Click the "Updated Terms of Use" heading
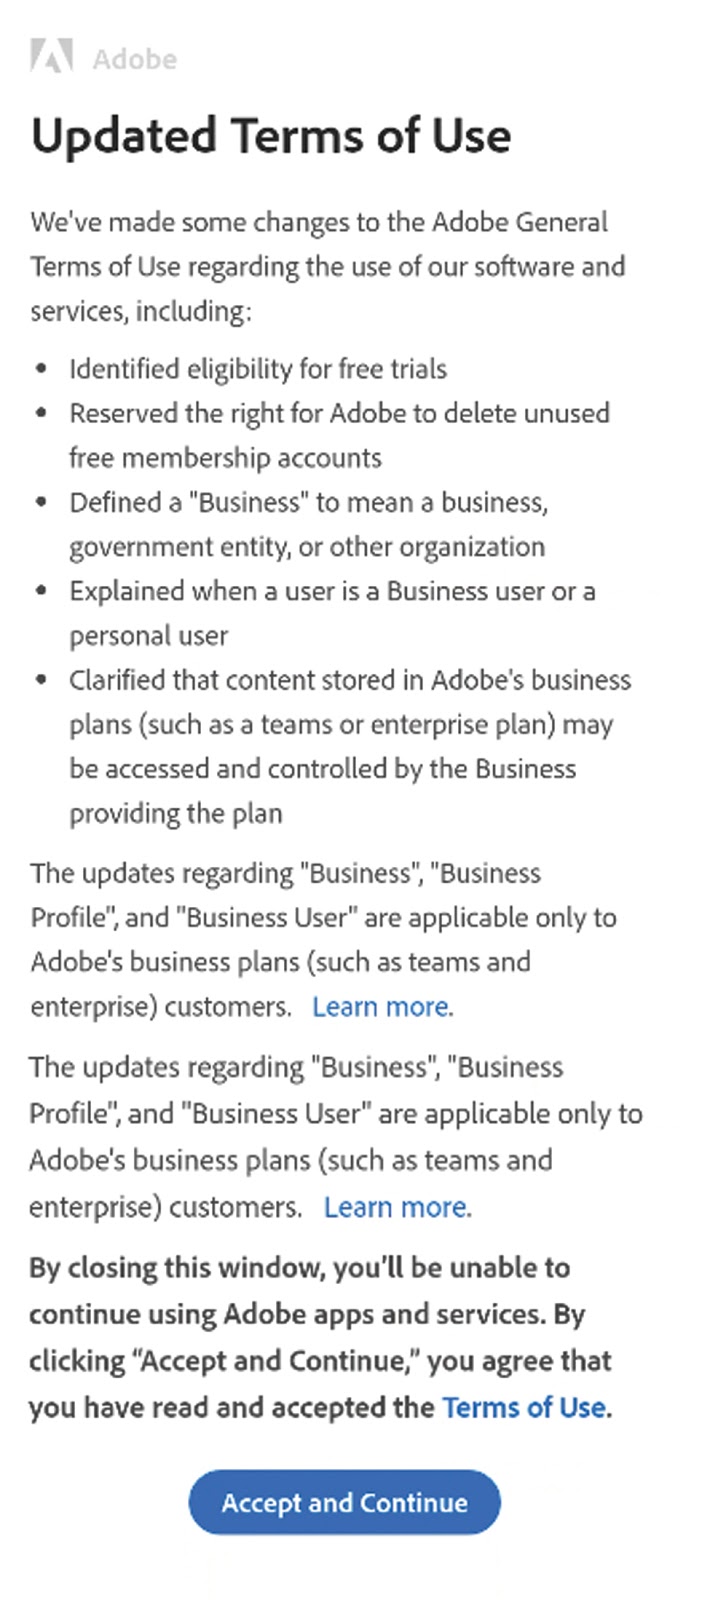The height and width of the screenshot is (1600, 718). (271, 136)
